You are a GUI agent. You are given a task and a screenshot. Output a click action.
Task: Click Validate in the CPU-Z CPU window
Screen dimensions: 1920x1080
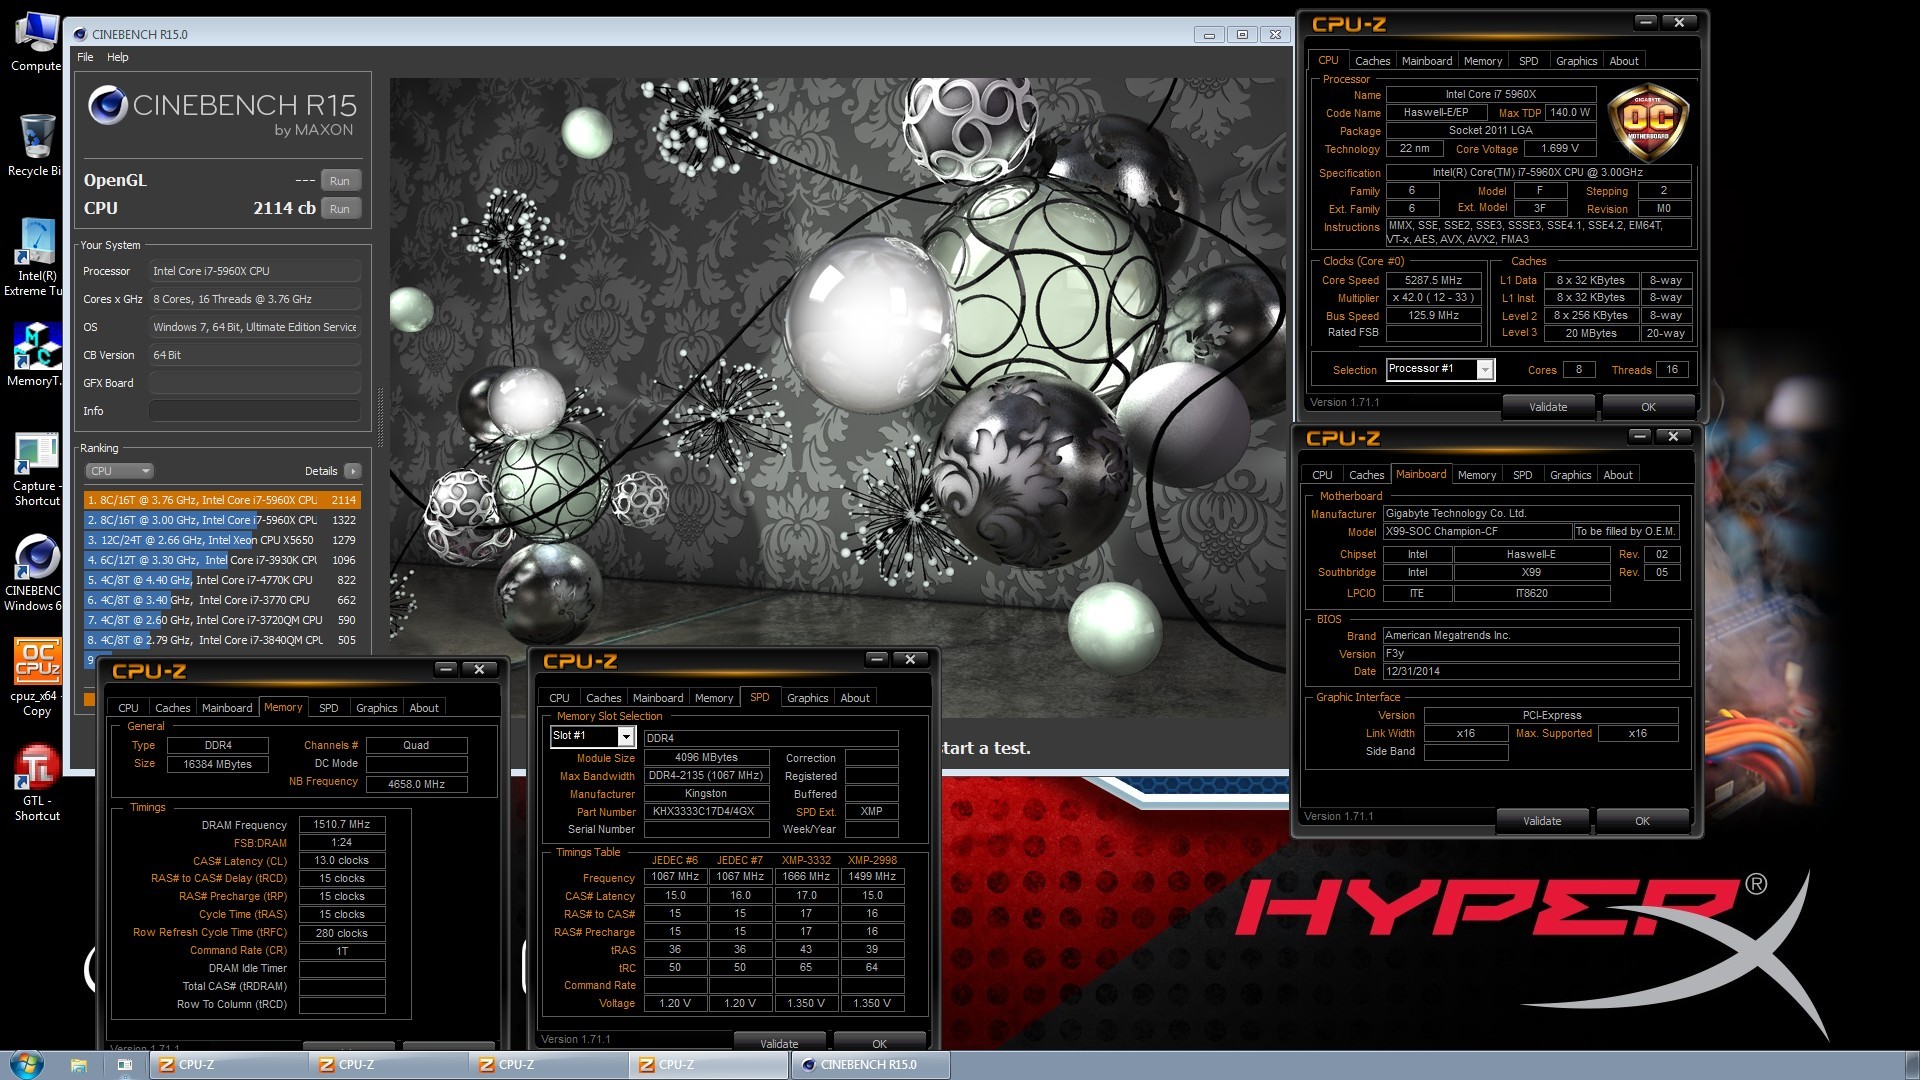pyautogui.click(x=1548, y=407)
